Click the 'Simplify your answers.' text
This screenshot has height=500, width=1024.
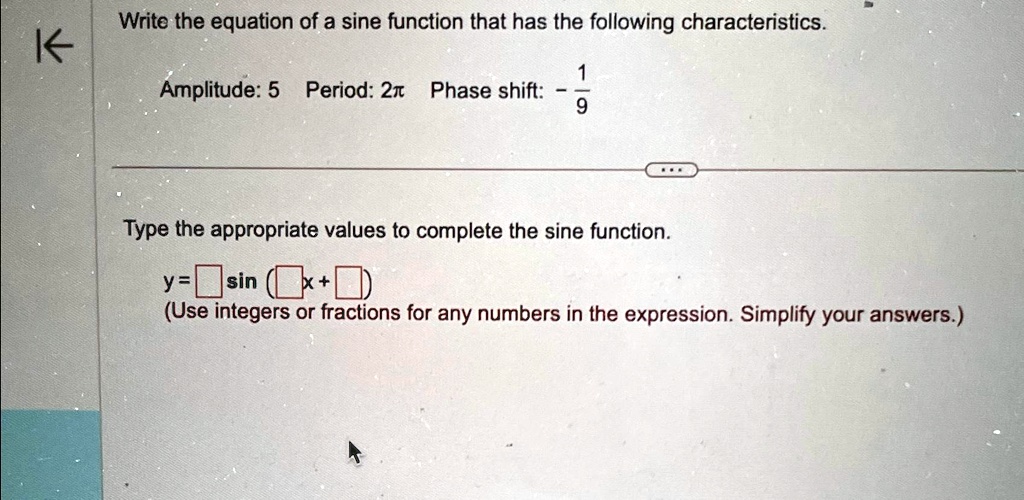tap(852, 315)
